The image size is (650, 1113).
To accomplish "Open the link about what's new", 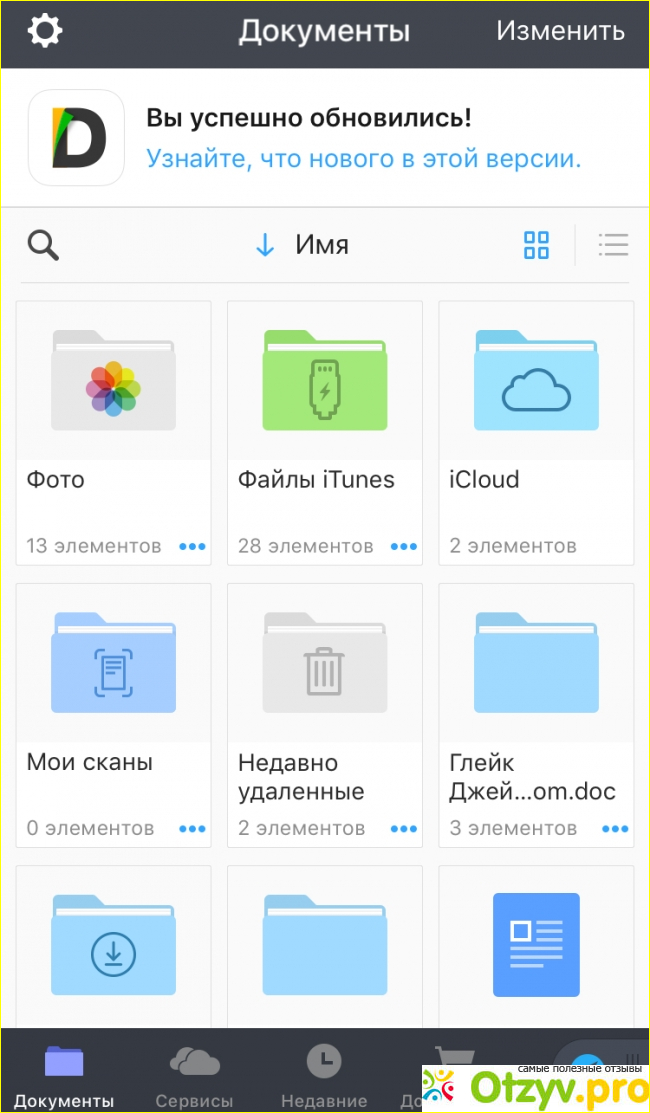I will [363, 159].
